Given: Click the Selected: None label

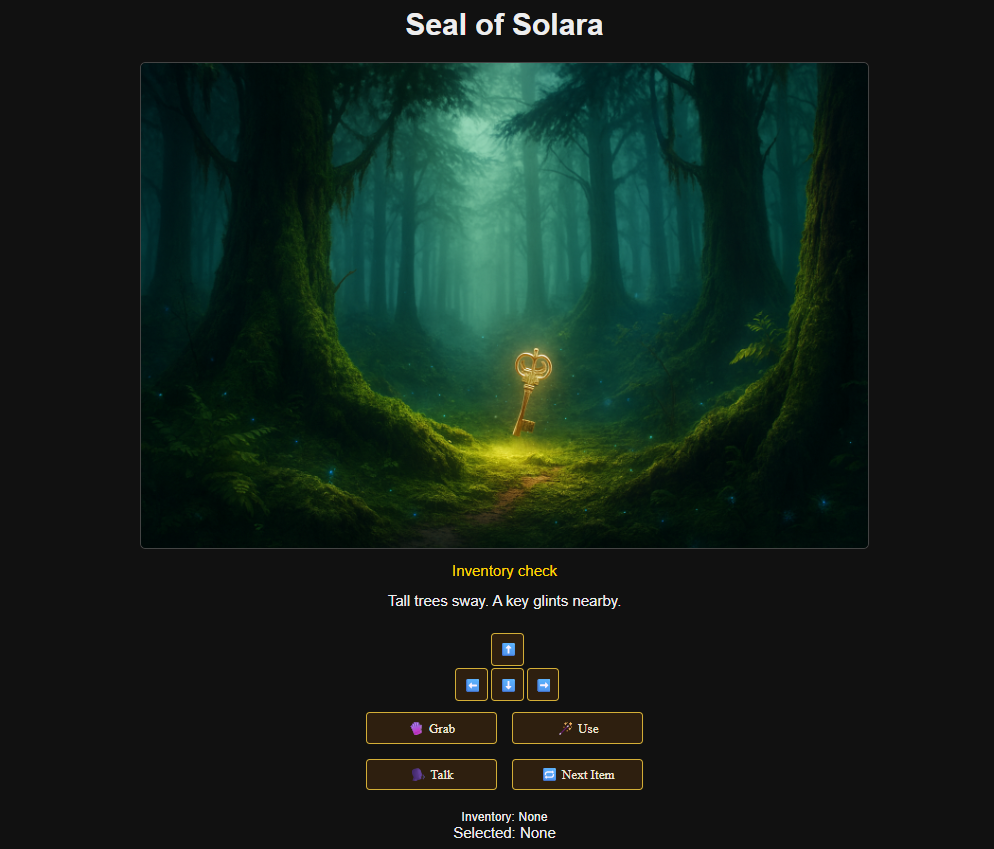Looking at the screenshot, I should pyautogui.click(x=504, y=833).
